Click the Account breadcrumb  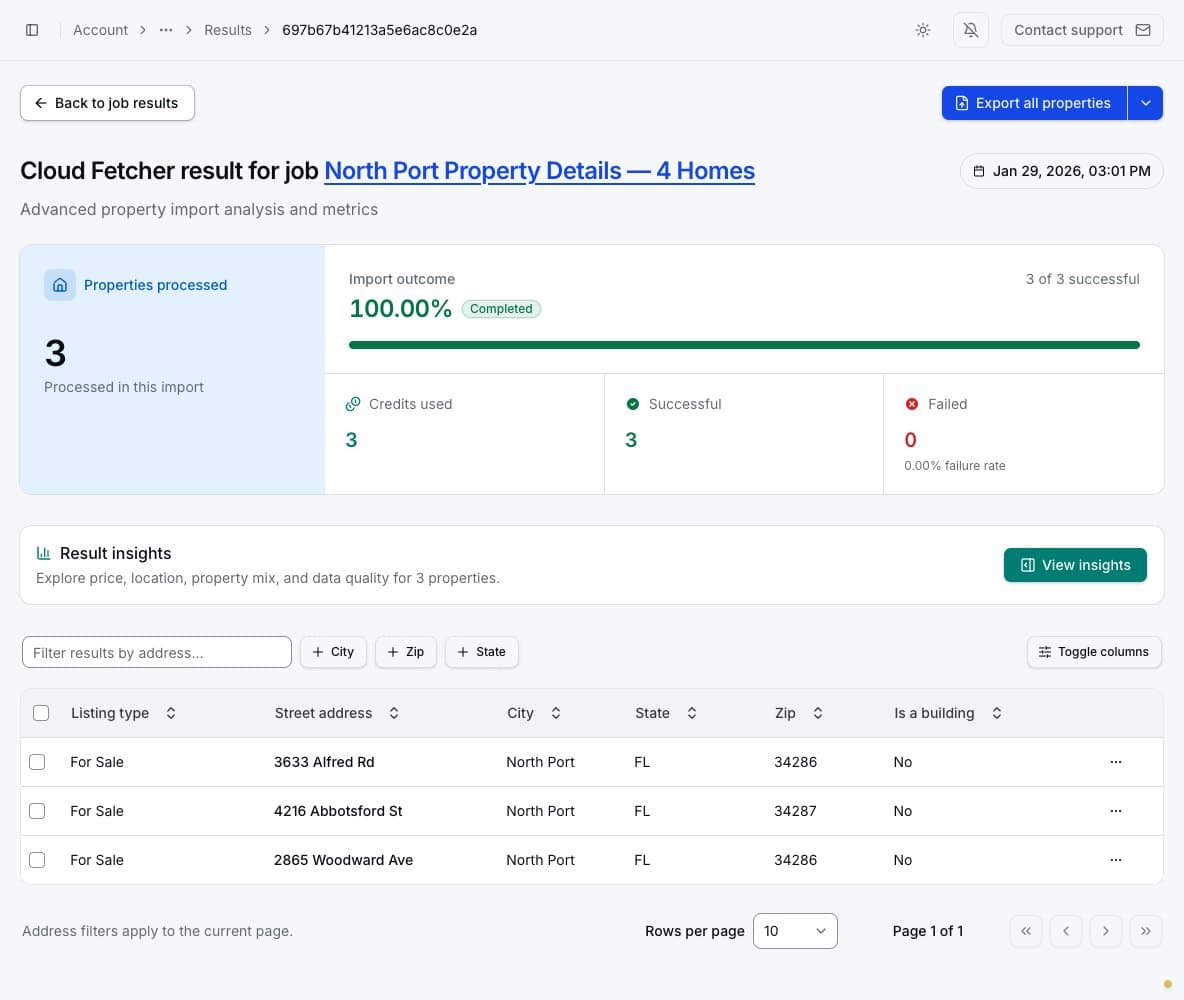tap(100, 30)
